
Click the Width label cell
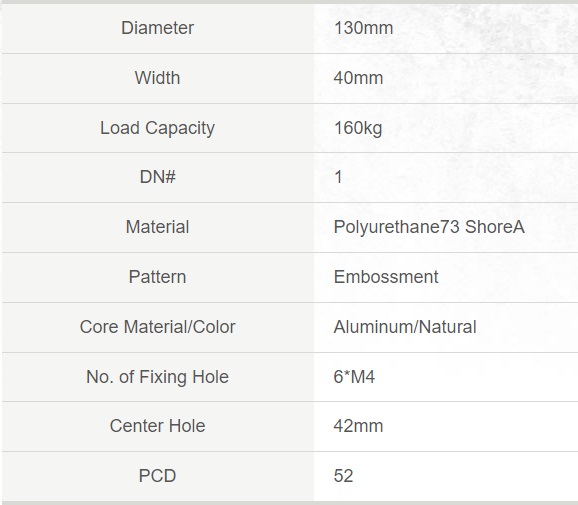click(x=157, y=78)
